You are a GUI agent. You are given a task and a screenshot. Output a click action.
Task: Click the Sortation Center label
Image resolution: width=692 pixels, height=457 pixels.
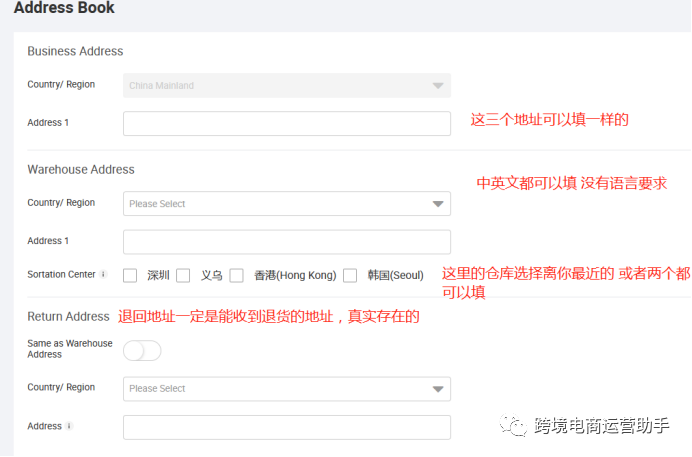[x=61, y=274]
